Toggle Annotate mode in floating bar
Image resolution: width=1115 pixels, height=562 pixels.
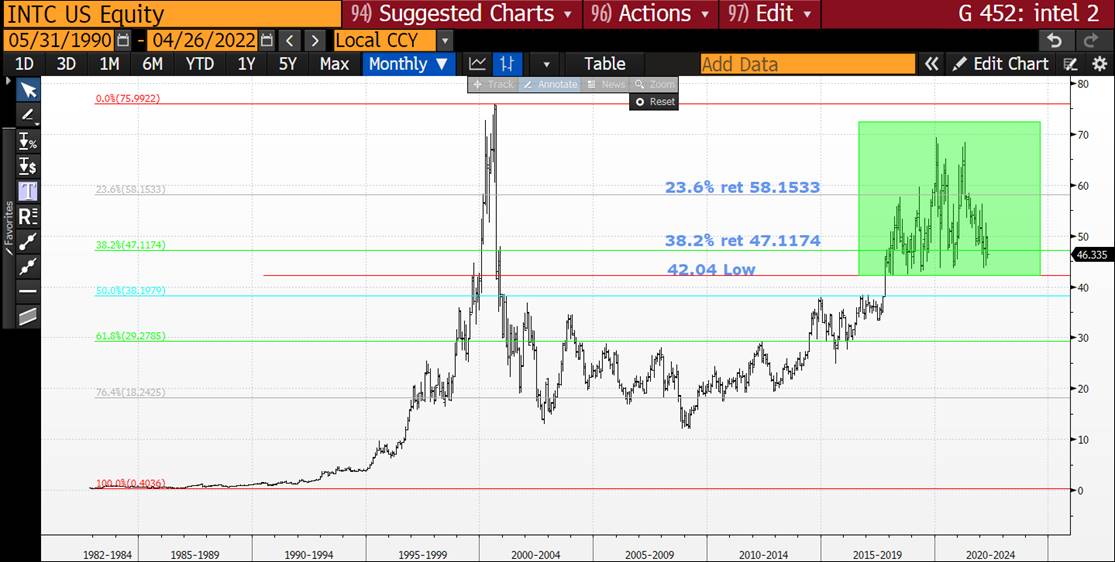[x=550, y=85]
